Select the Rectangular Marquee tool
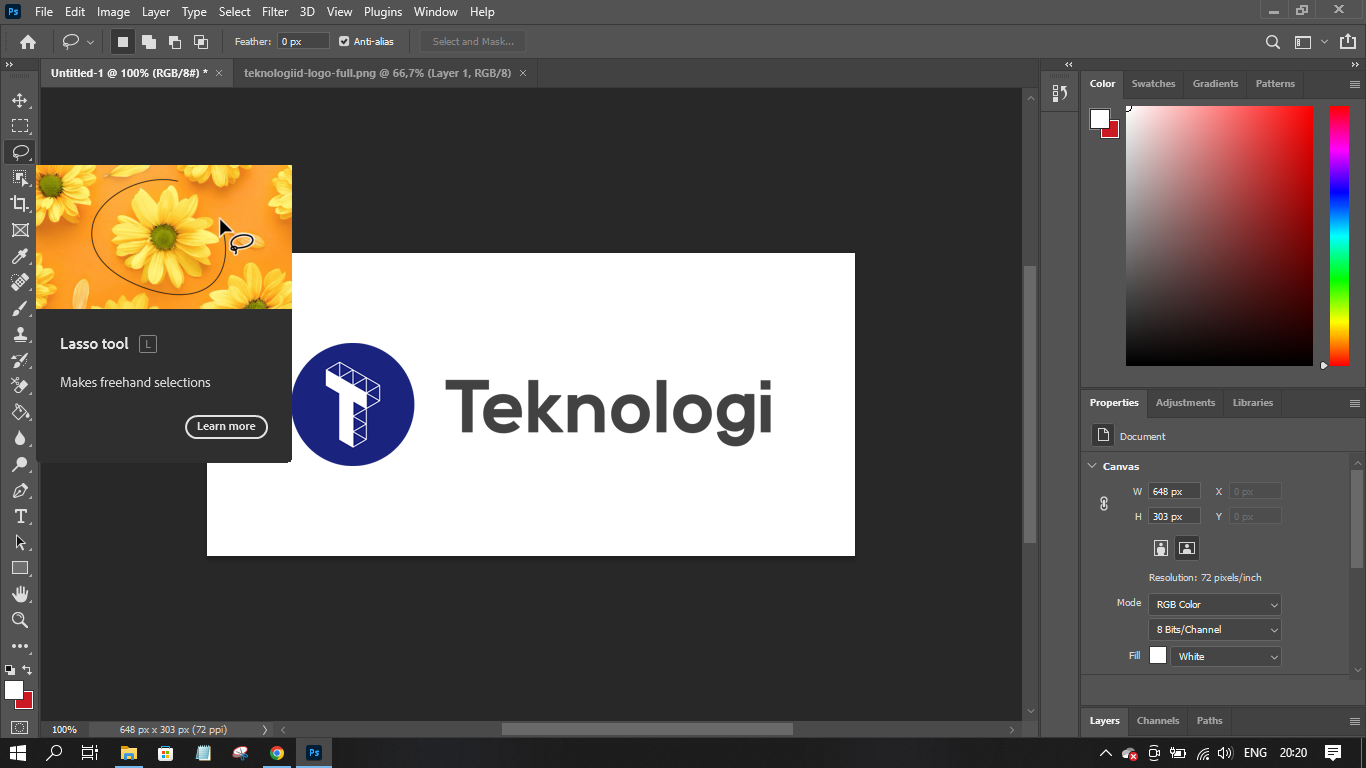1366x768 pixels. (x=20, y=126)
